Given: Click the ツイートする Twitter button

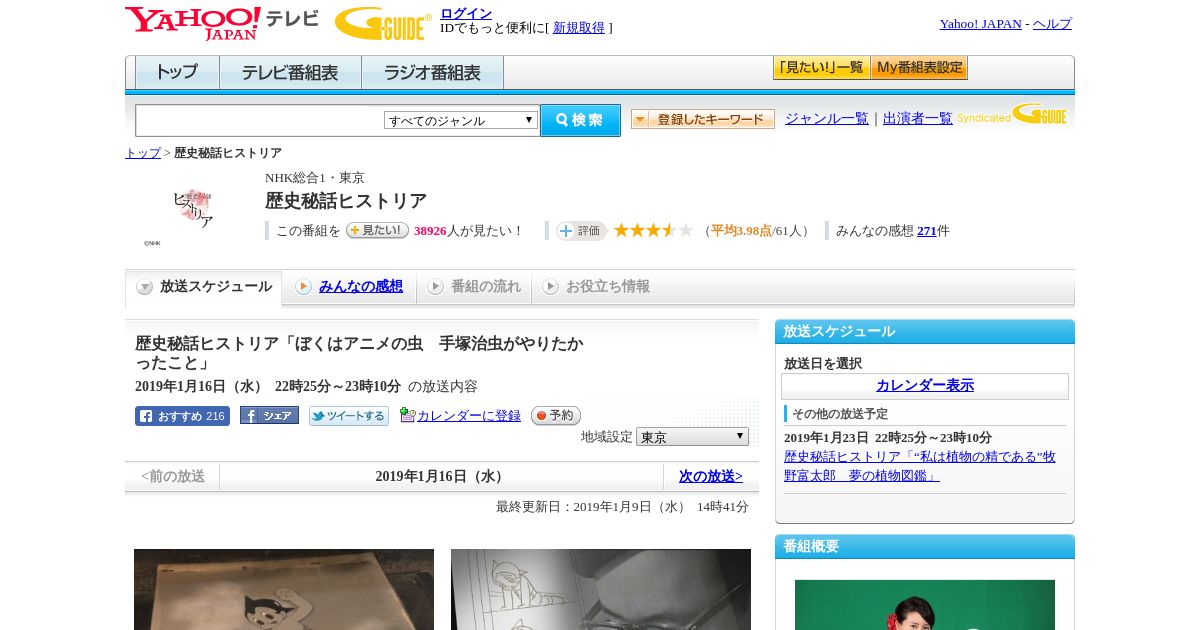Looking at the screenshot, I should pyautogui.click(x=349, y=416).
